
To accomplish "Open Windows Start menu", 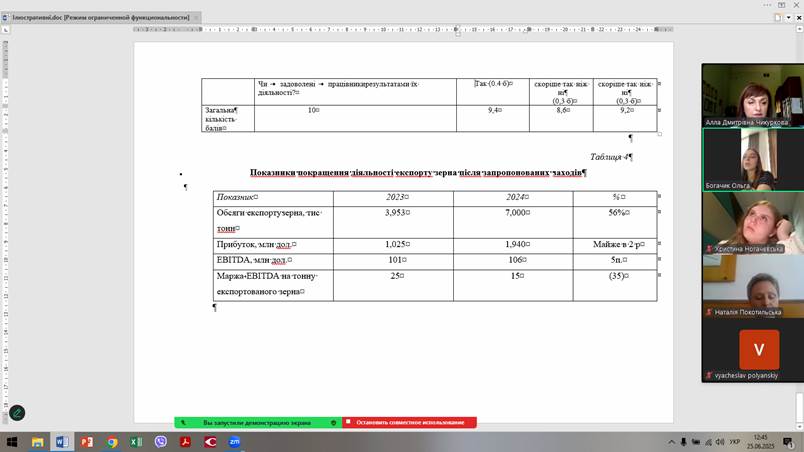I will coord(10,441).
